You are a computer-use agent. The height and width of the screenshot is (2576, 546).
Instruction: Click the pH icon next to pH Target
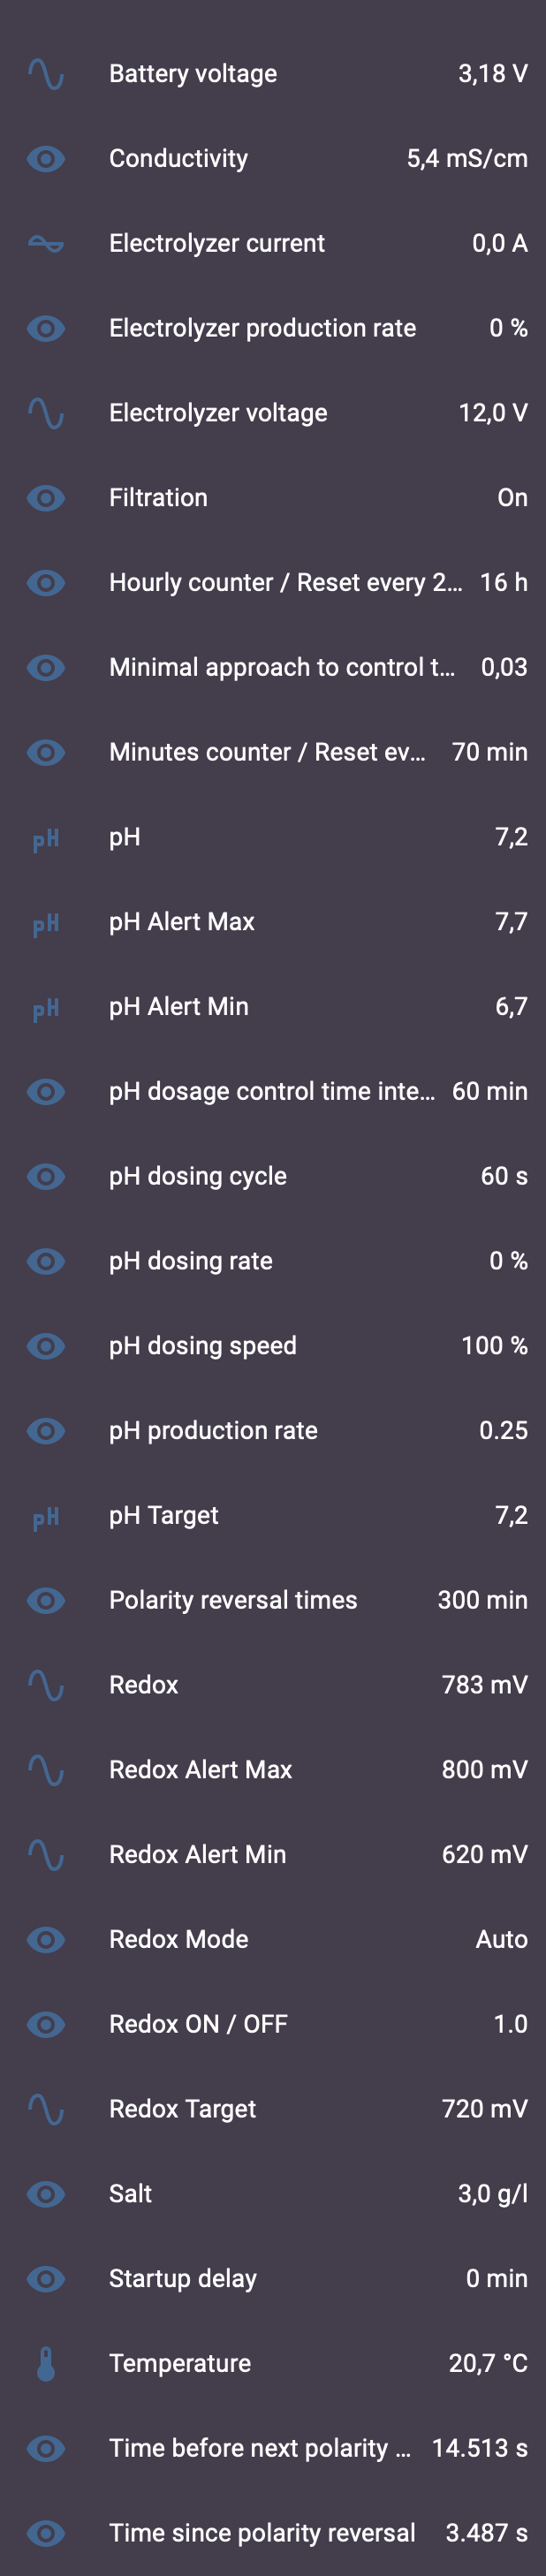tap(46, 1518)
